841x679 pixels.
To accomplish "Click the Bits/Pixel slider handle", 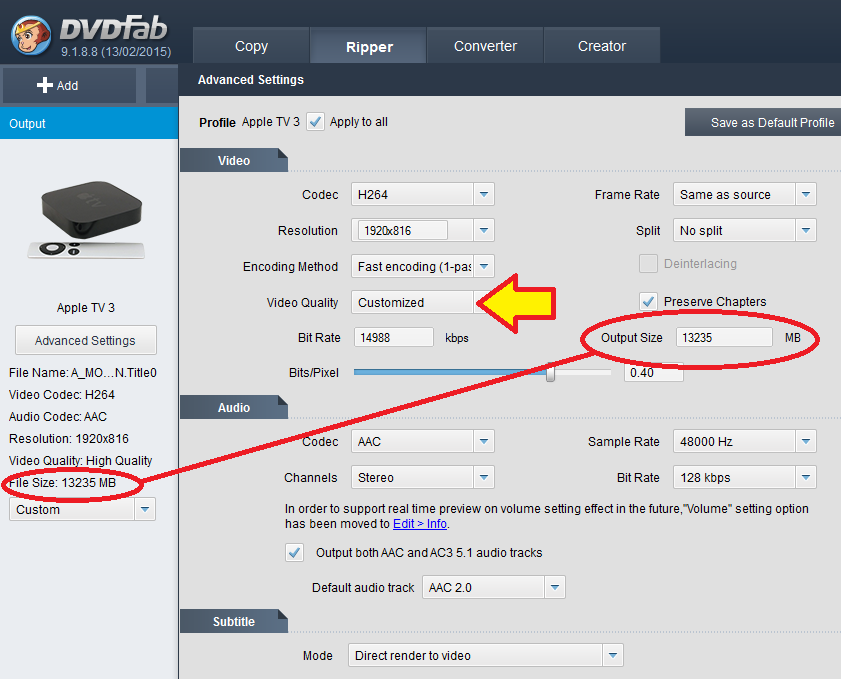I will [x=550, y=373].
